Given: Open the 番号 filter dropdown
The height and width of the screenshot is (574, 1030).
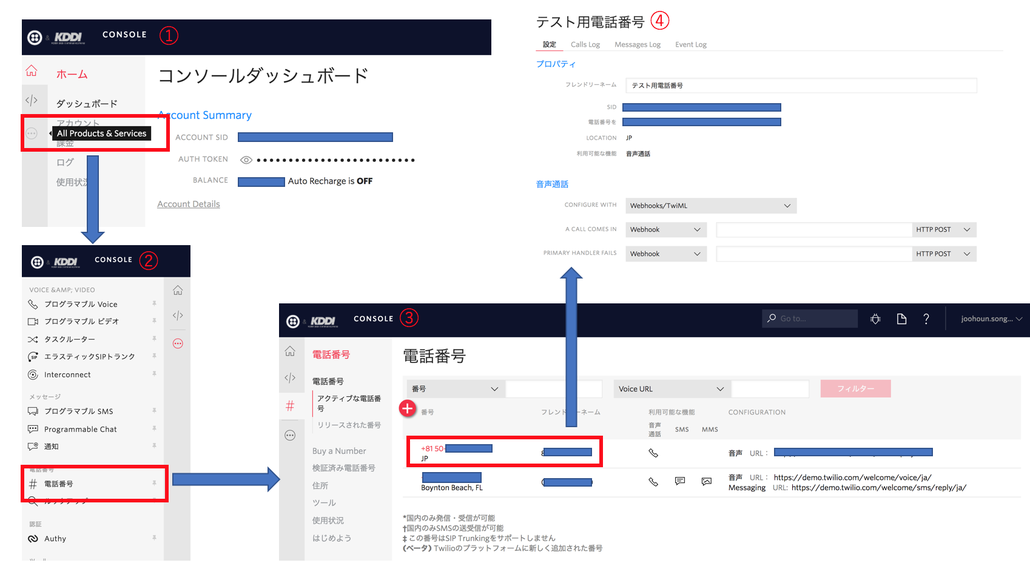Looking at the screenshot, I should click(x=455, y=389).
